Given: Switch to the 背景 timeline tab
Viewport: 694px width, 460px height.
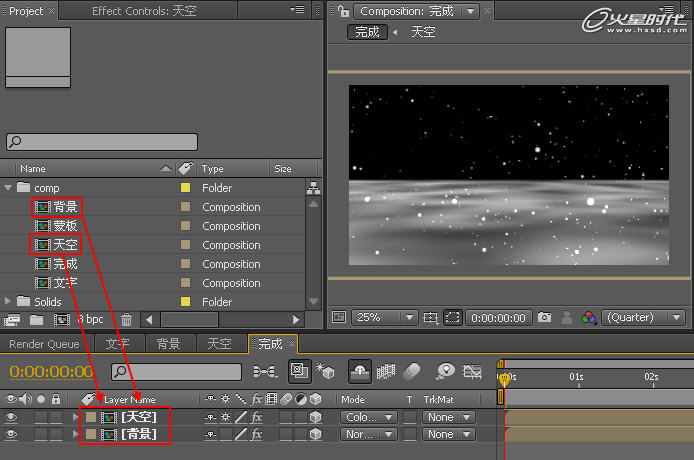Looking at the screenshot, I should 169,344.
